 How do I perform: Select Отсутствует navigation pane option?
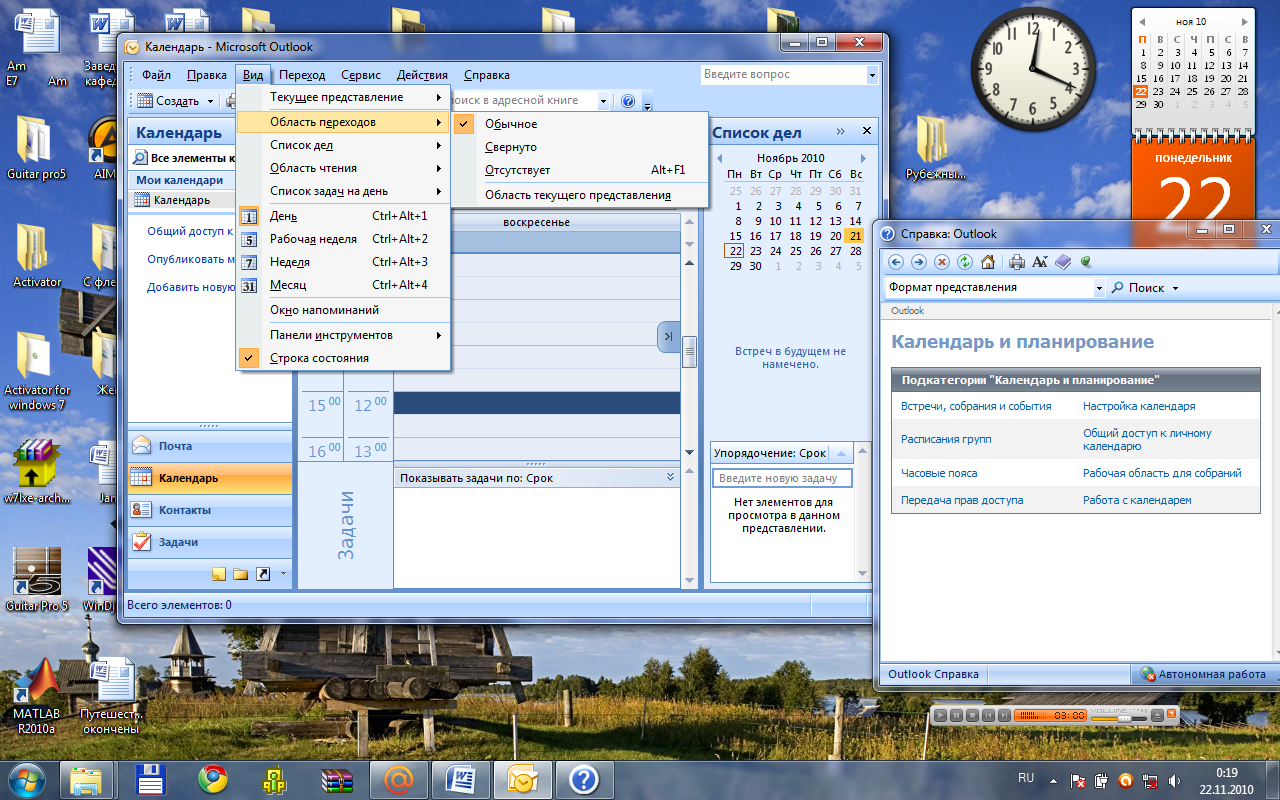(580, 170)
